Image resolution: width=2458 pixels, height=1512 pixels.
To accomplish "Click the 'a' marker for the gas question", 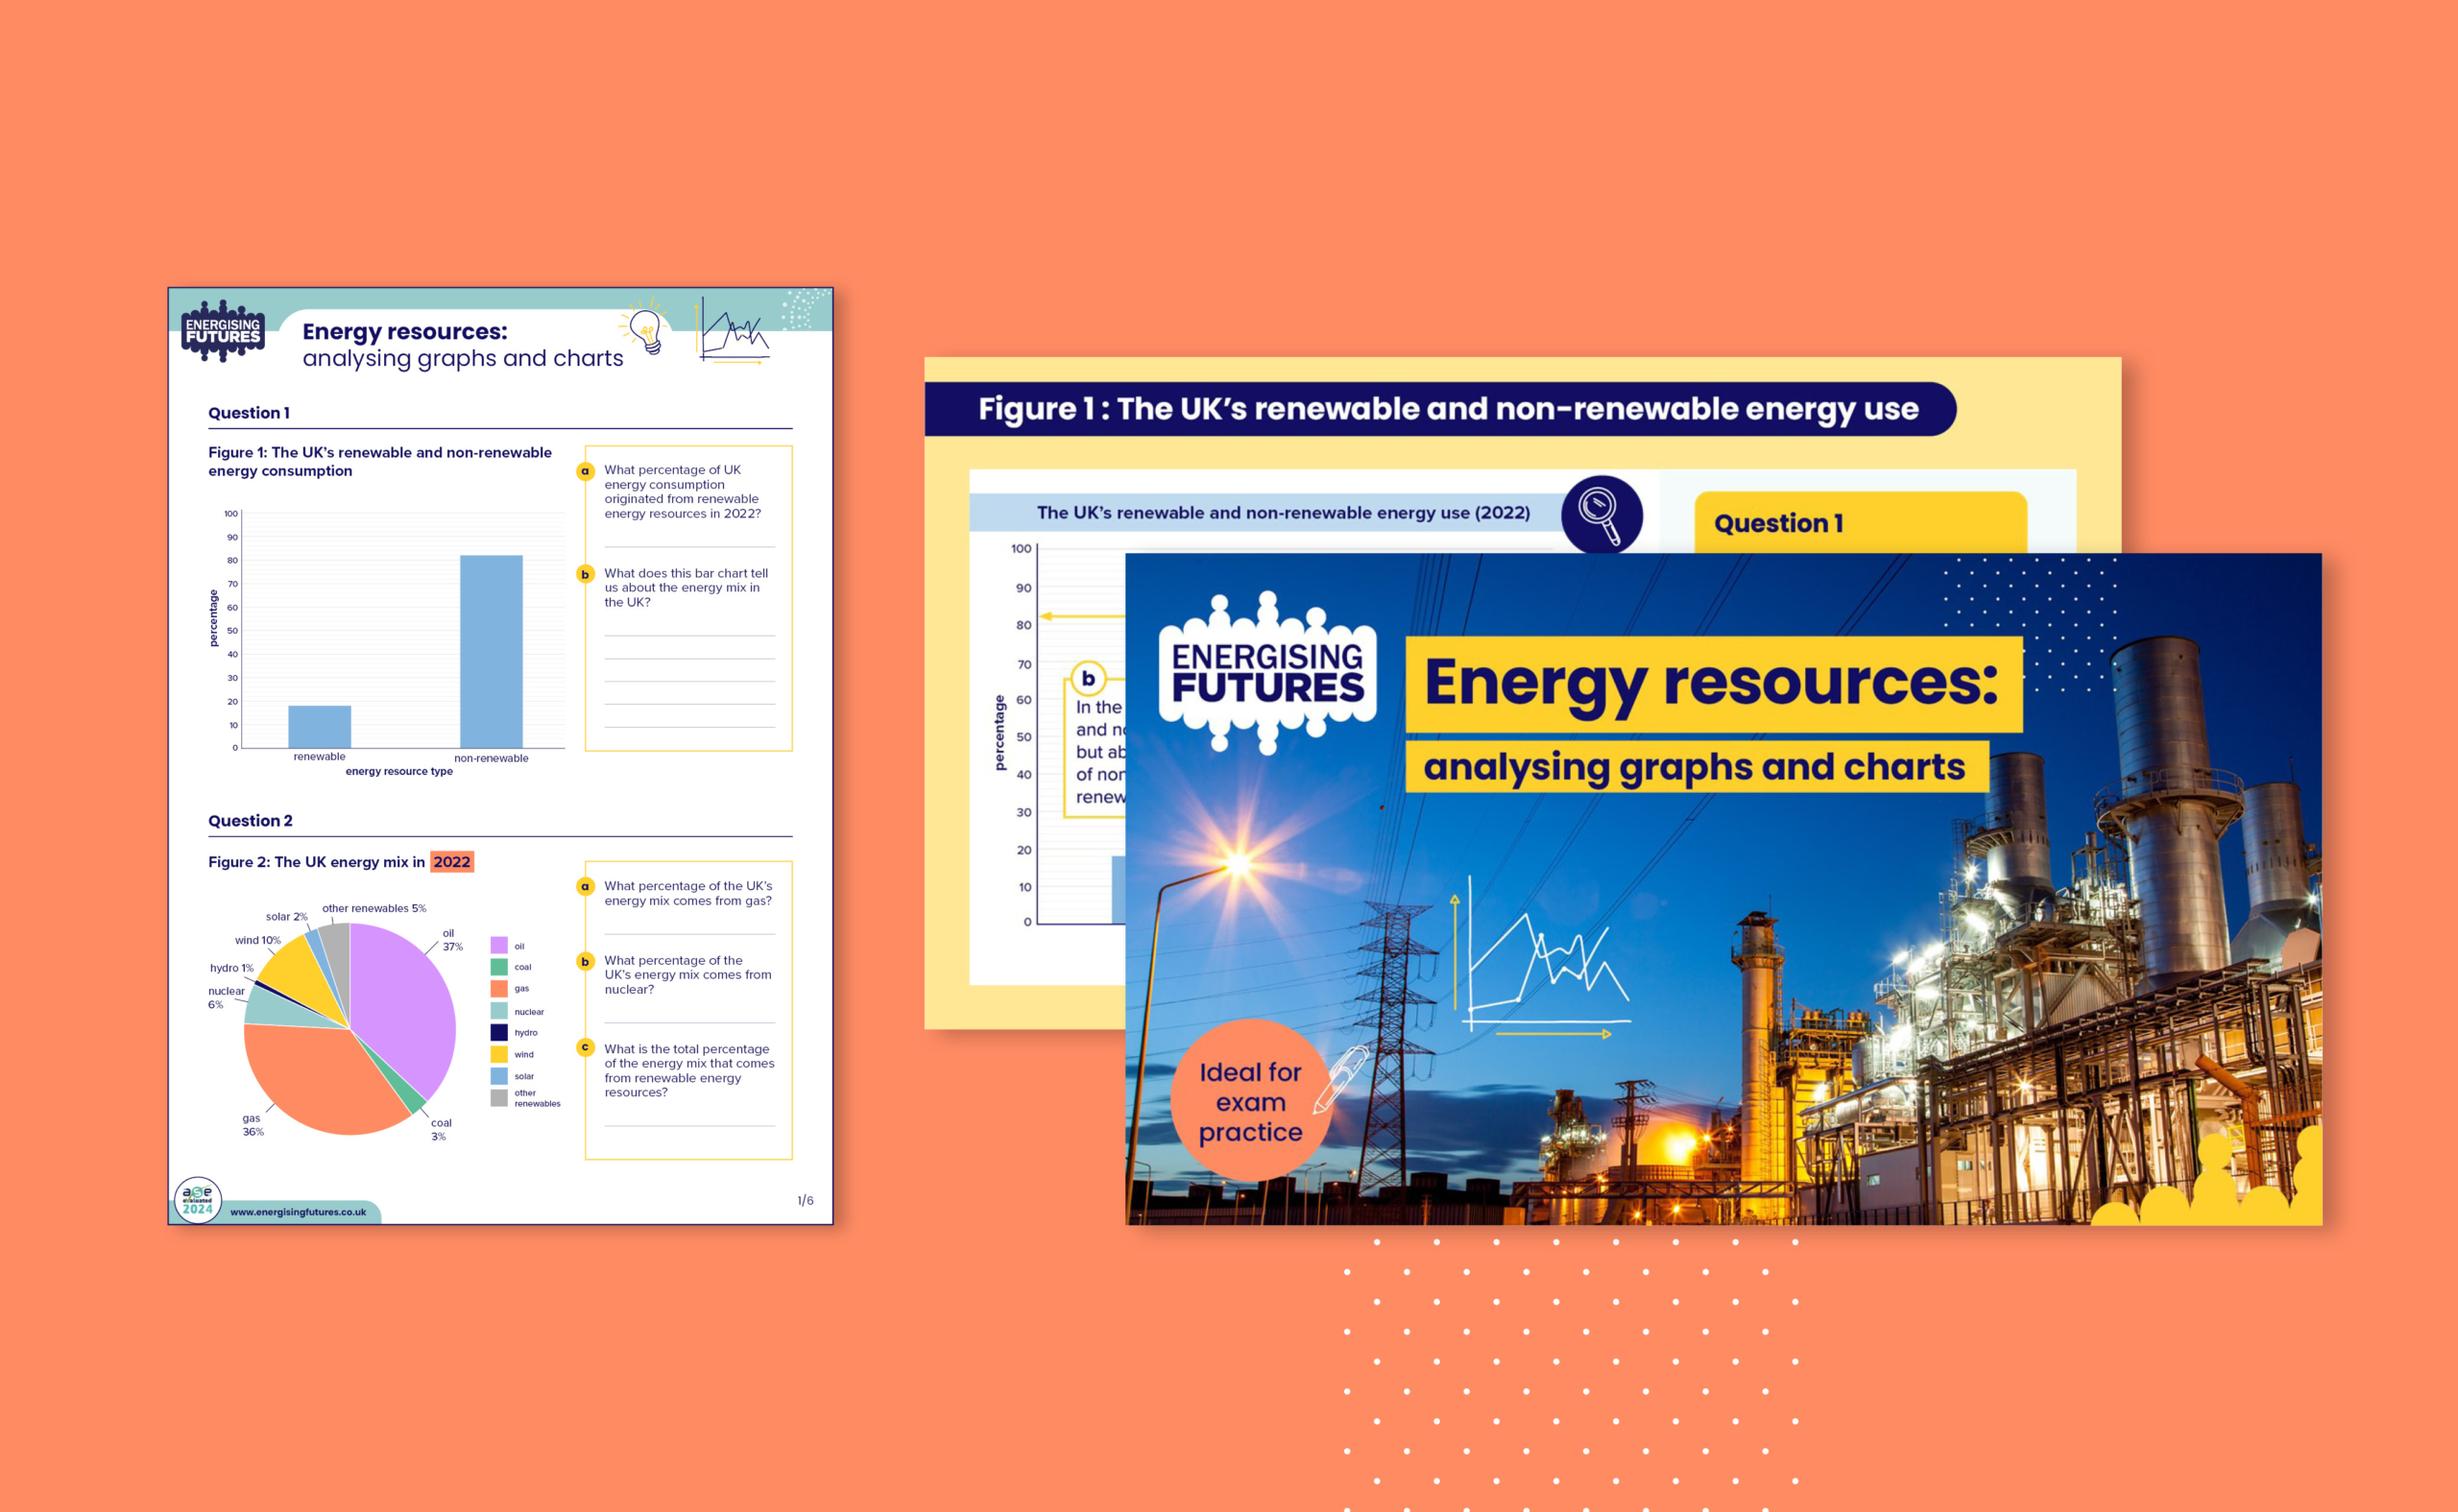I will [x=586, y=887].
